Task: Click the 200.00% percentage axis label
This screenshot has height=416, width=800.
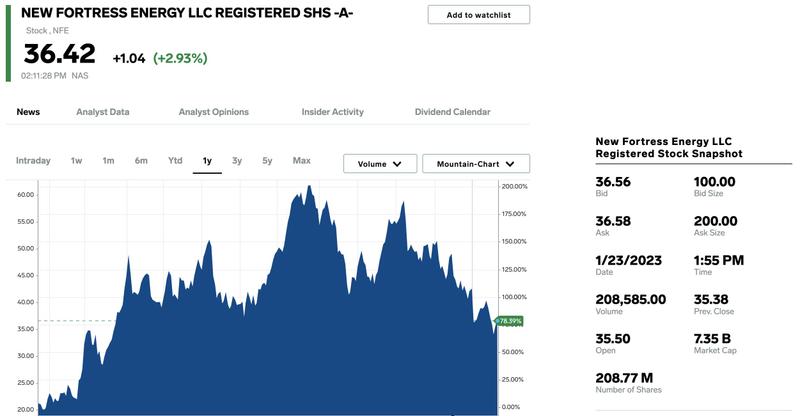Action: [x=514, y=186]
